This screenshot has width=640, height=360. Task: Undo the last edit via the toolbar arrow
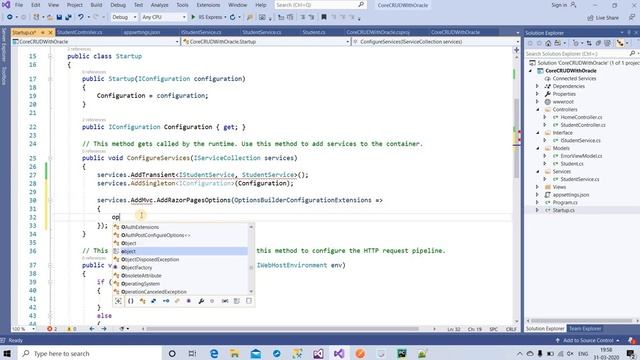81,17
